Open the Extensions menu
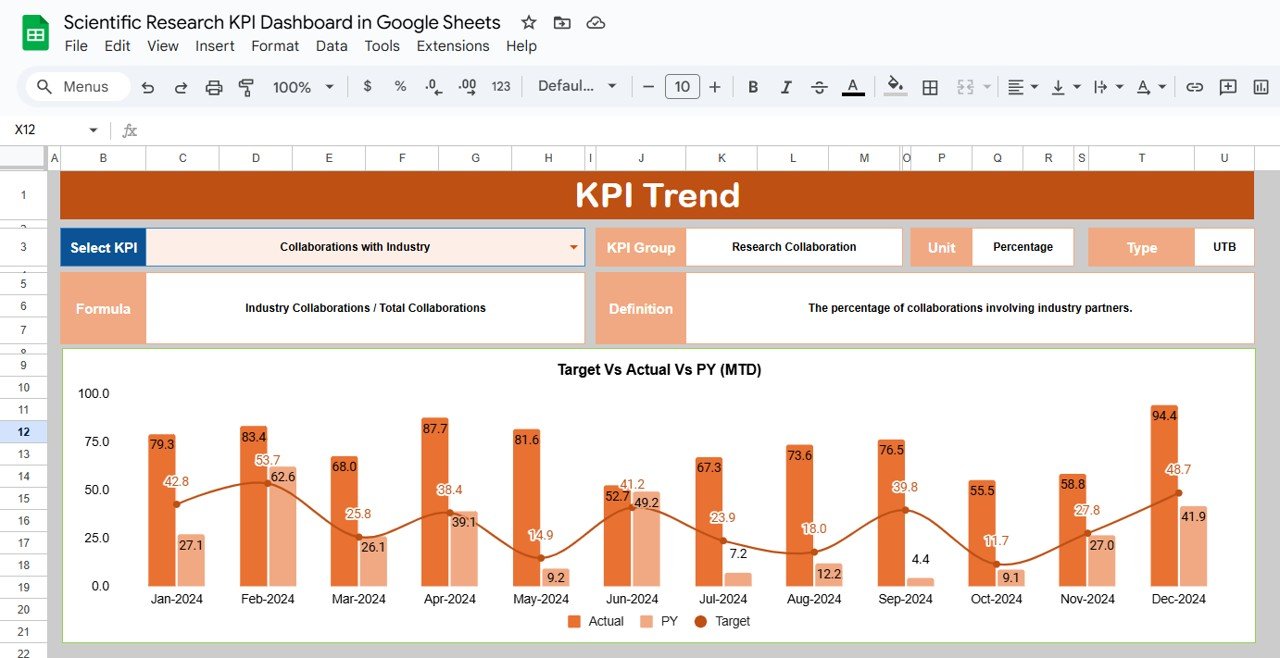Viewport: 1280px width, 658px height. click(x=452, y=46)
